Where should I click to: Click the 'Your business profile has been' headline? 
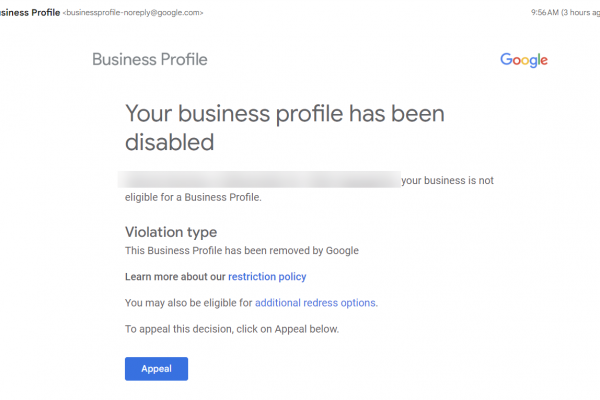tap(285, 112)
